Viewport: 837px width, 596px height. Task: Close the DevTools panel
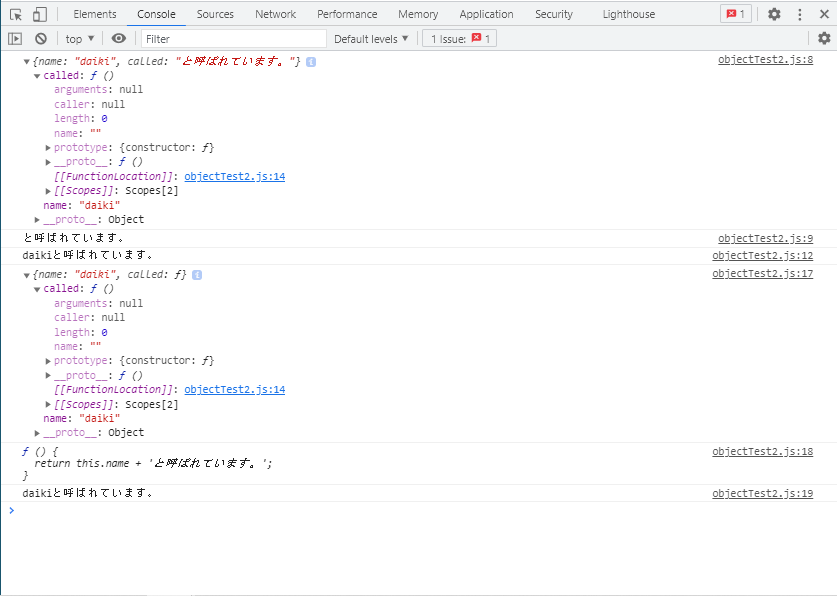click(824, 14)
